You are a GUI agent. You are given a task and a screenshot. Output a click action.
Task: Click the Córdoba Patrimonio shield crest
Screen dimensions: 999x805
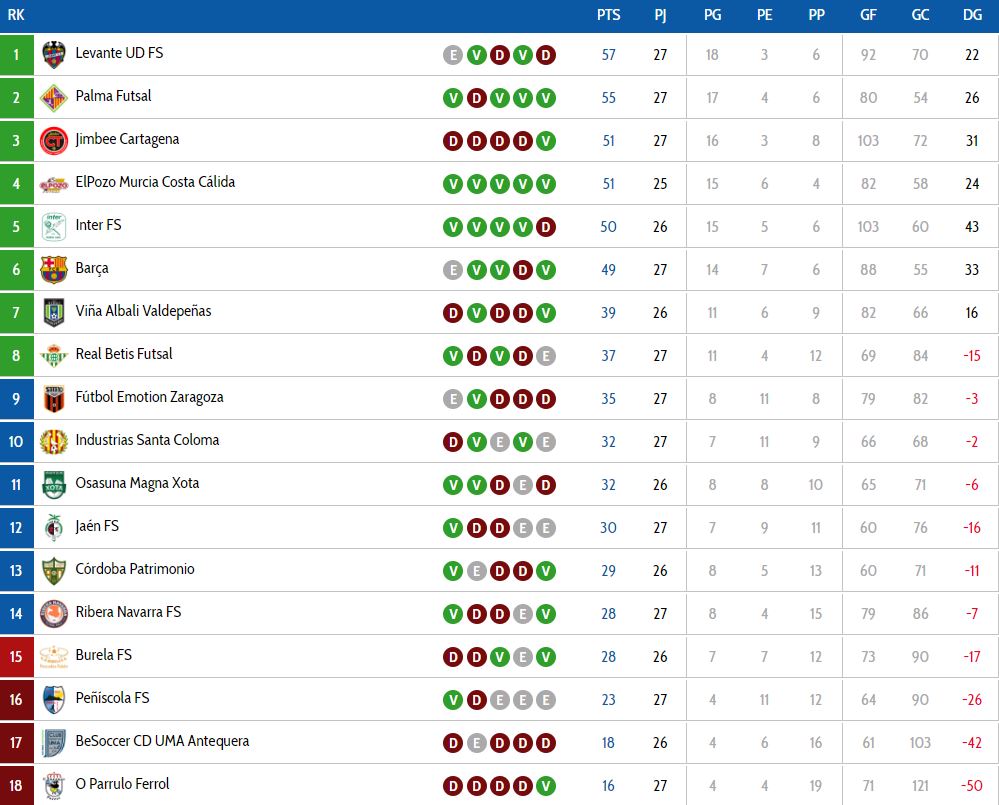point(54,571)
